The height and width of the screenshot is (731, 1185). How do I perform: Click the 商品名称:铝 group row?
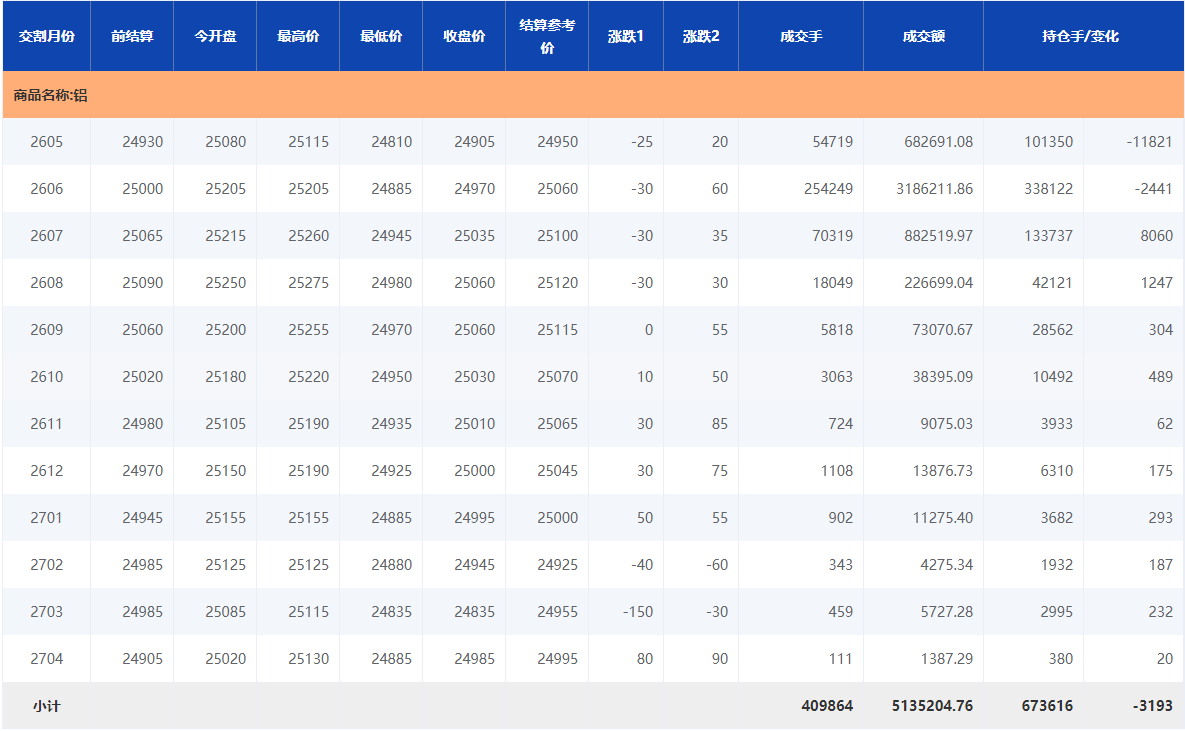[50, 96]
